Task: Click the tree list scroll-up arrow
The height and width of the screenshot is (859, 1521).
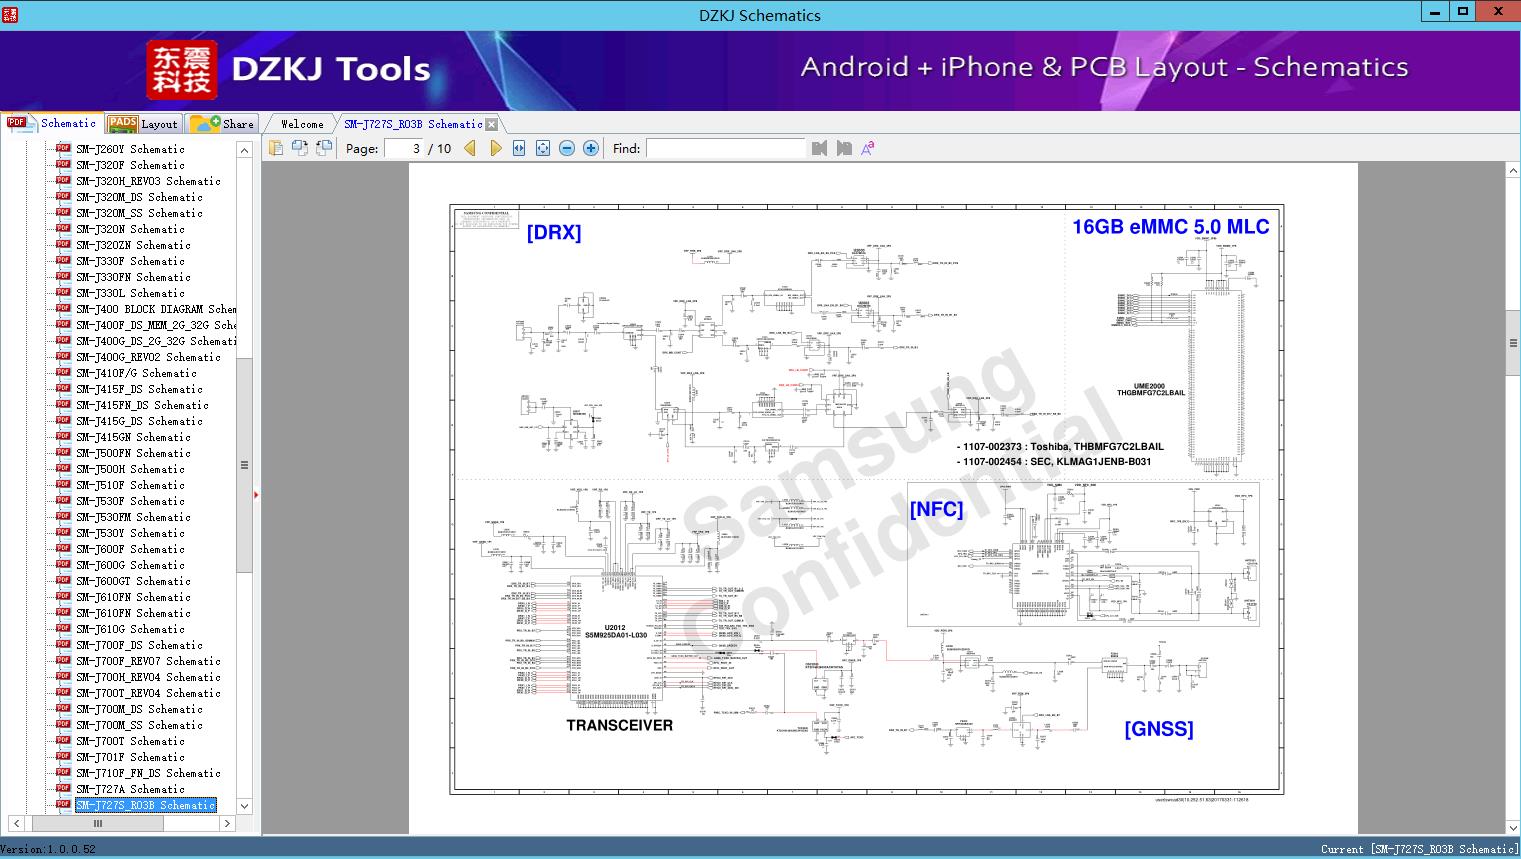Action: 244,149
